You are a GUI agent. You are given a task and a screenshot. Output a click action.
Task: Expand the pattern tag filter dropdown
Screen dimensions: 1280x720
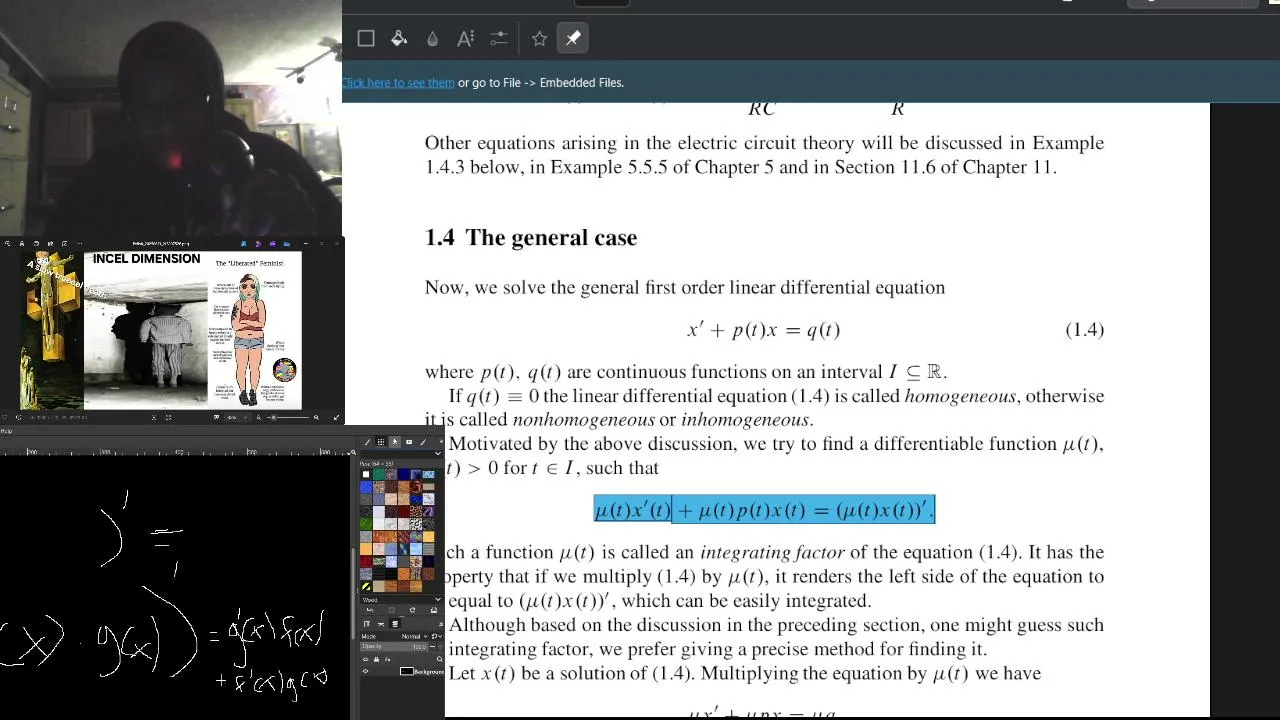(x=438, y=453)
